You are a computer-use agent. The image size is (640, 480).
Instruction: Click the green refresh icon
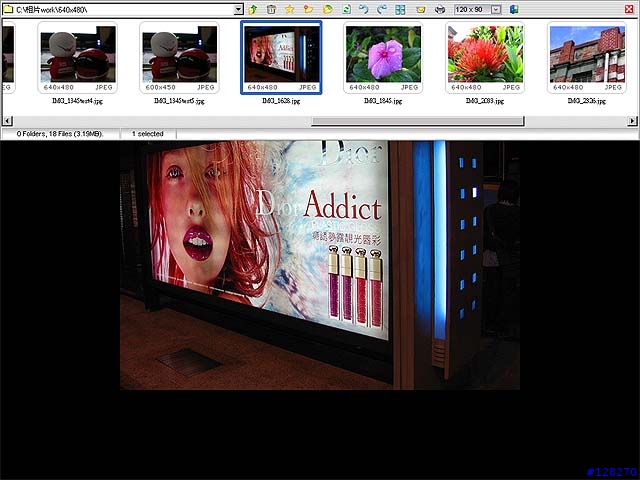(346, 9)
